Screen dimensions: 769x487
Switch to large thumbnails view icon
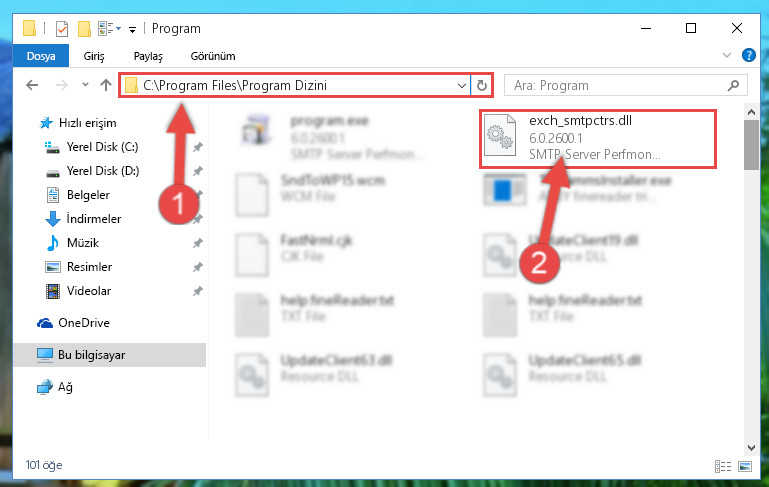(744, 466)
